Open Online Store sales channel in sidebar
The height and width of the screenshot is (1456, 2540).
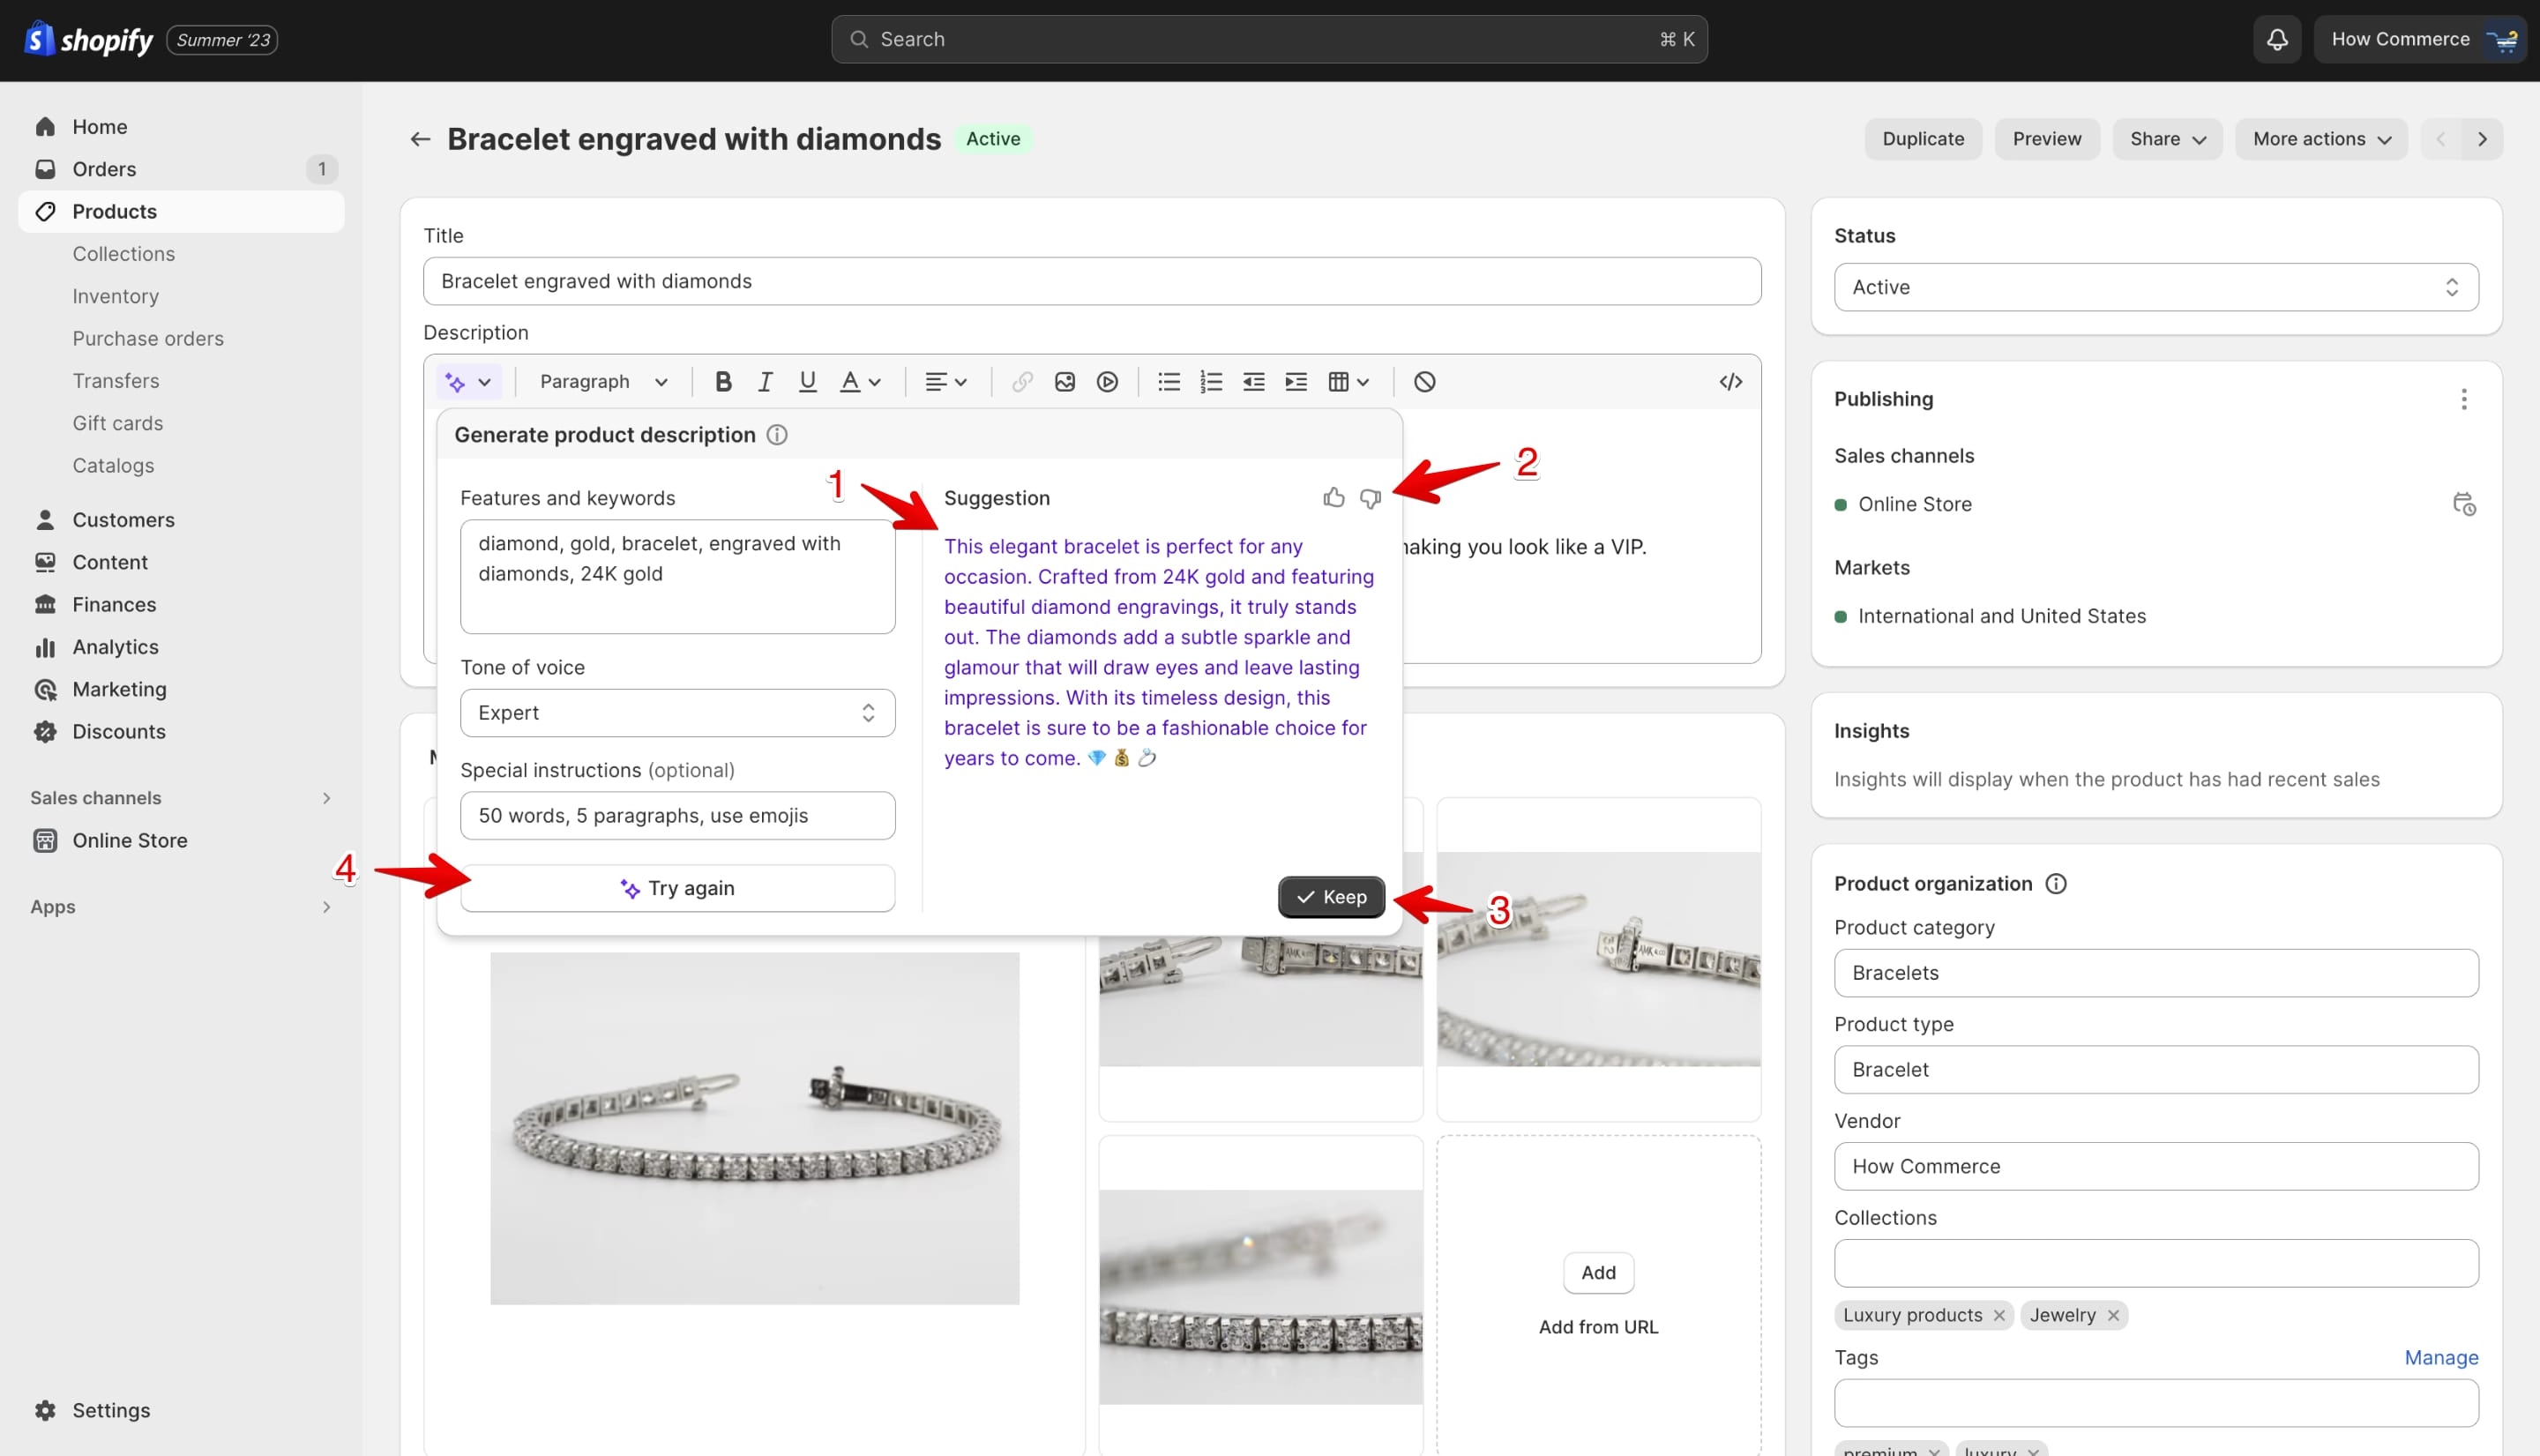tap(181, 841)
